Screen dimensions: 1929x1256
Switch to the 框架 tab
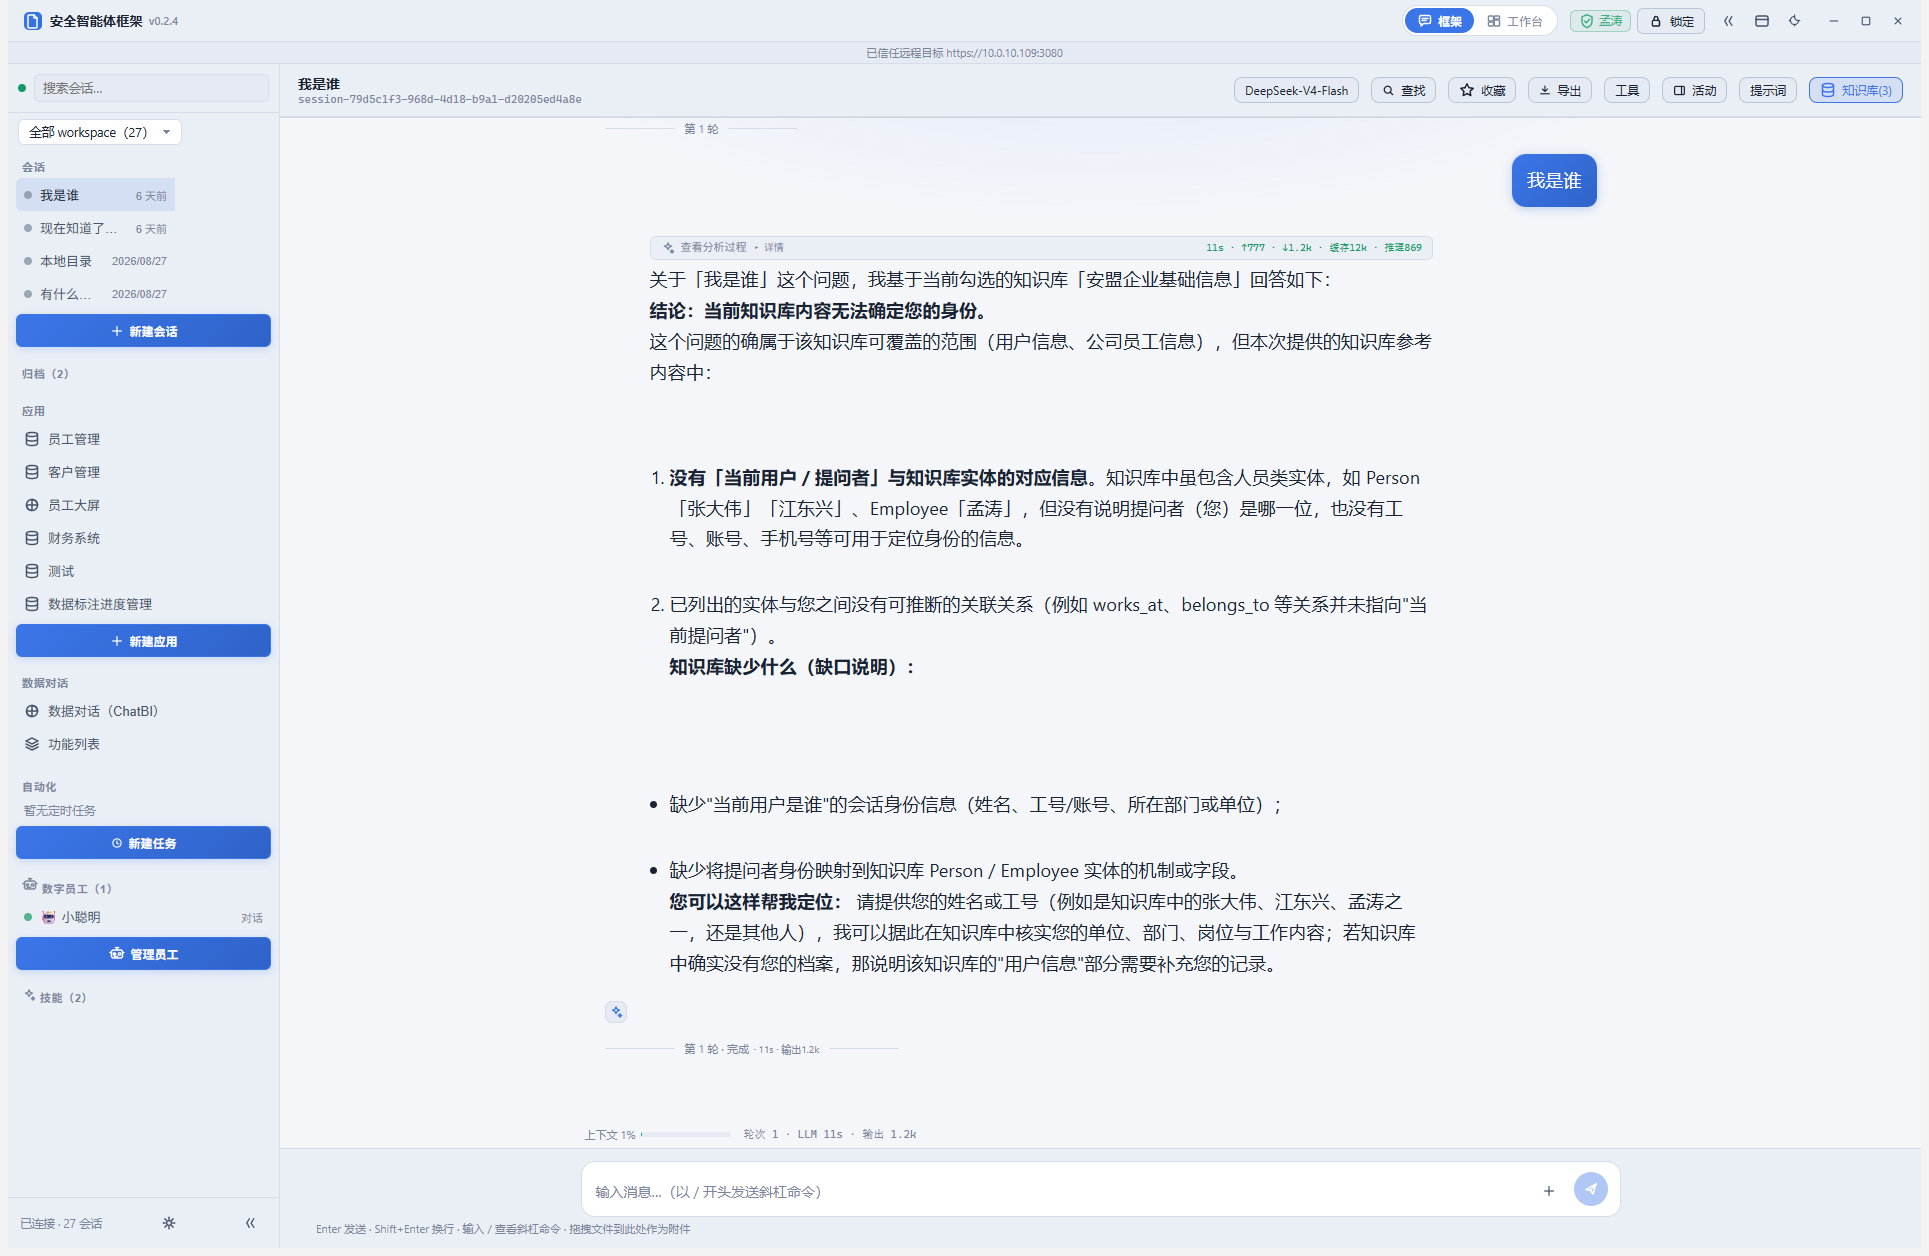click(x=1440, y=21)
